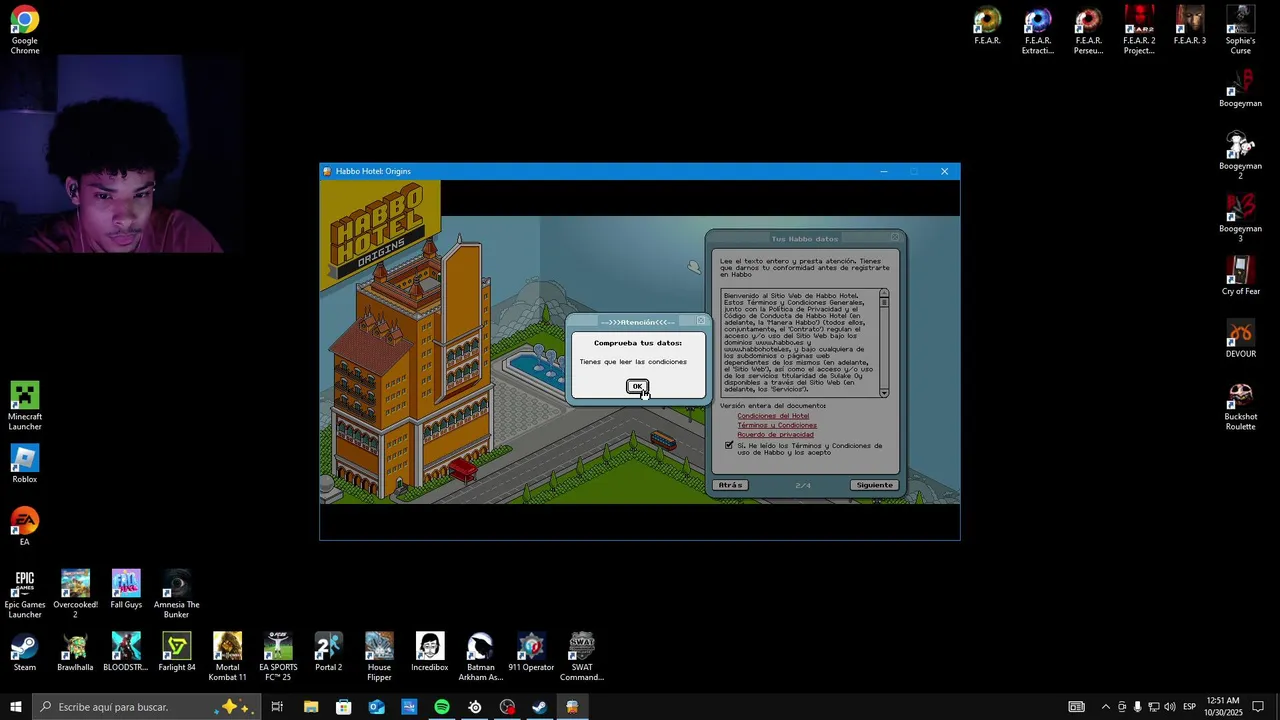This screenshot has height=720, width=1280.
Task: Click OK in the Atención dialog
Action: [637, 386]
